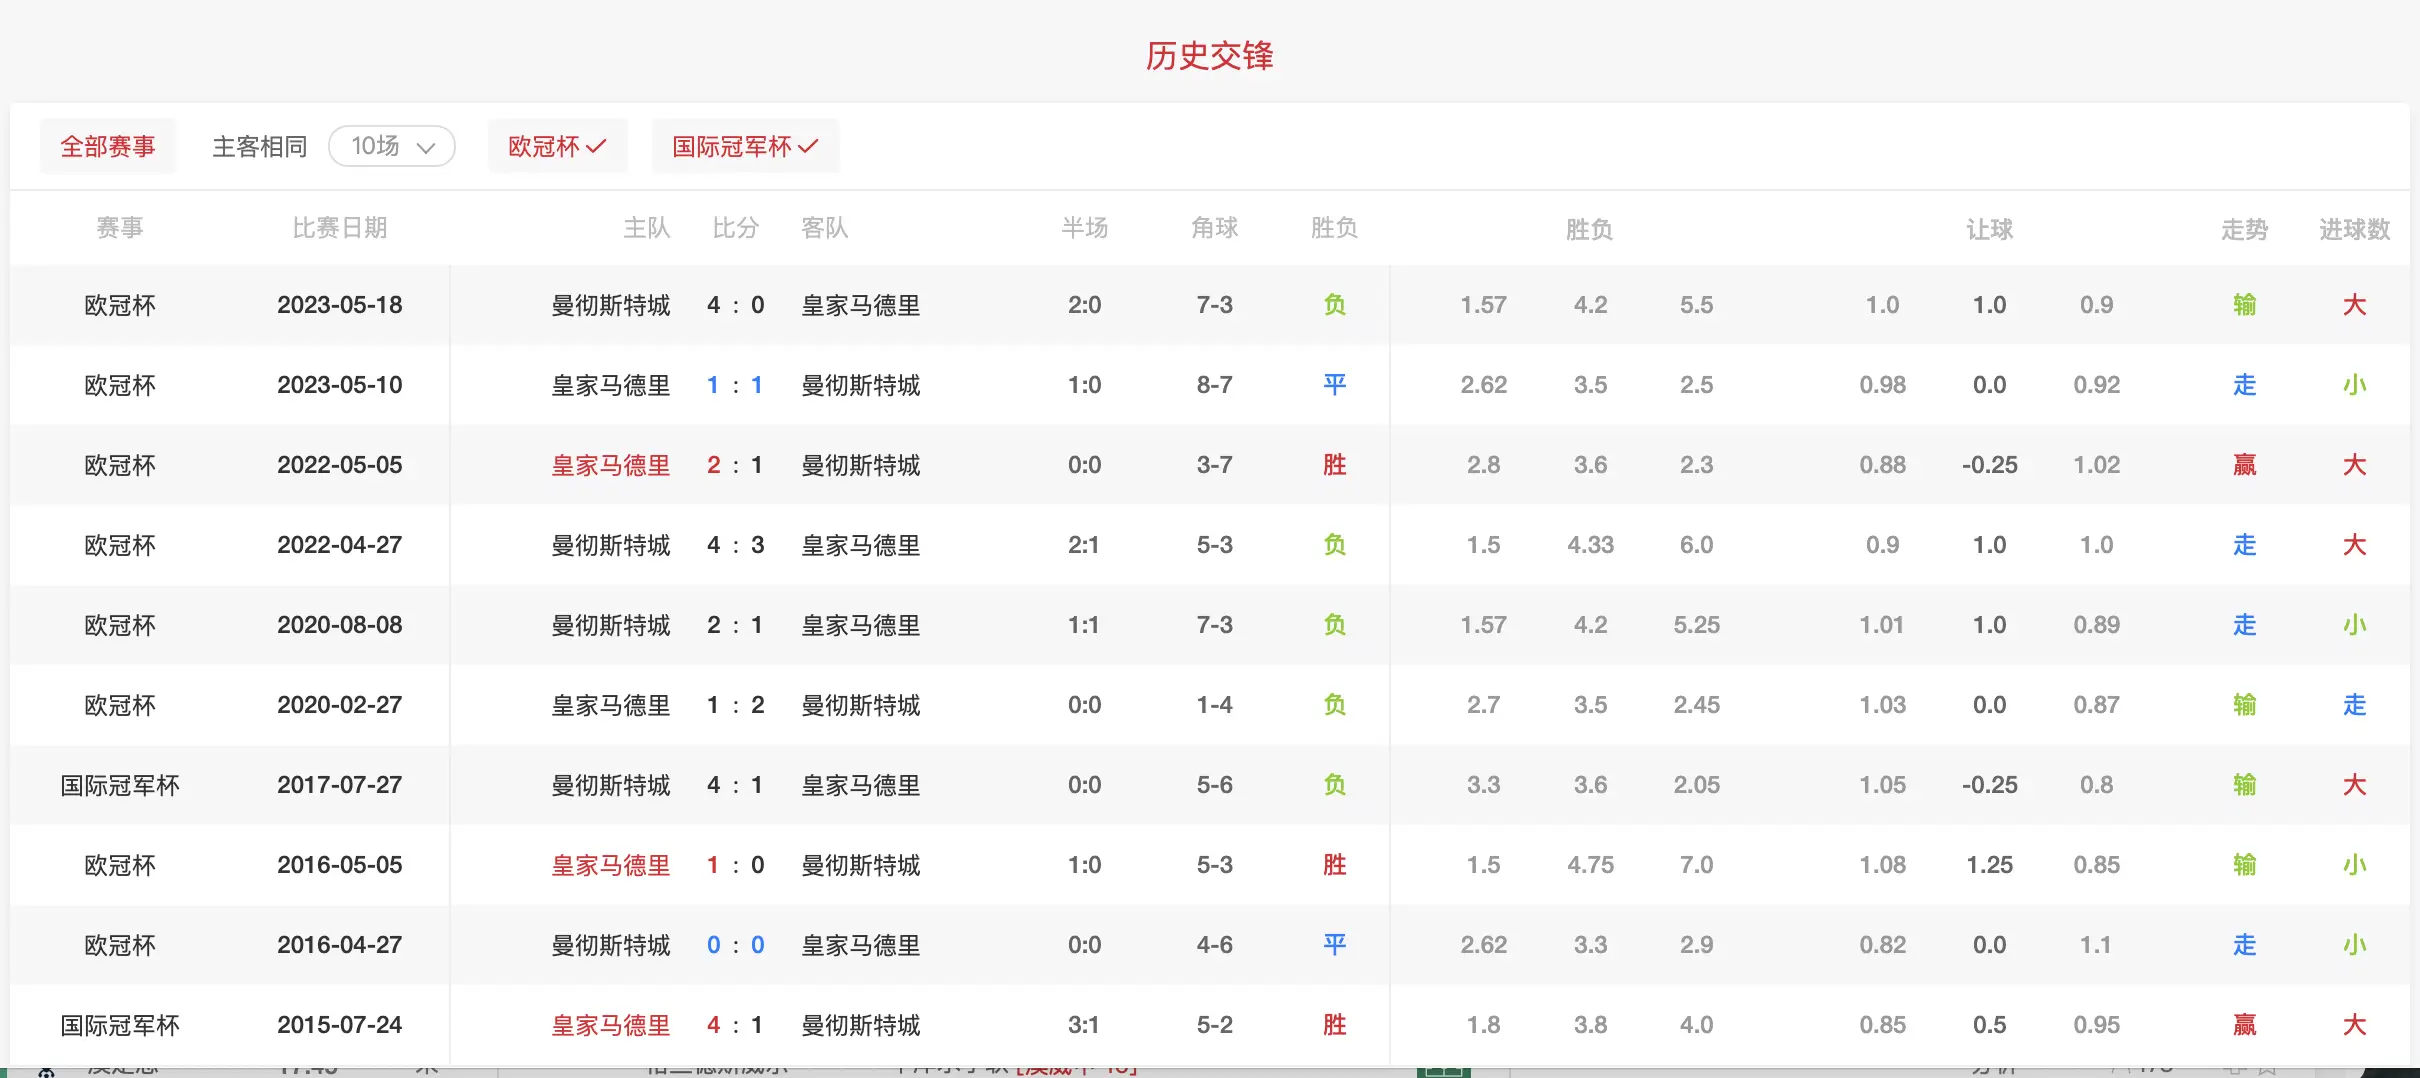Screen dimensions: 2420x1078
Task: Click odds value 4.33
Action: point(1591,545)
